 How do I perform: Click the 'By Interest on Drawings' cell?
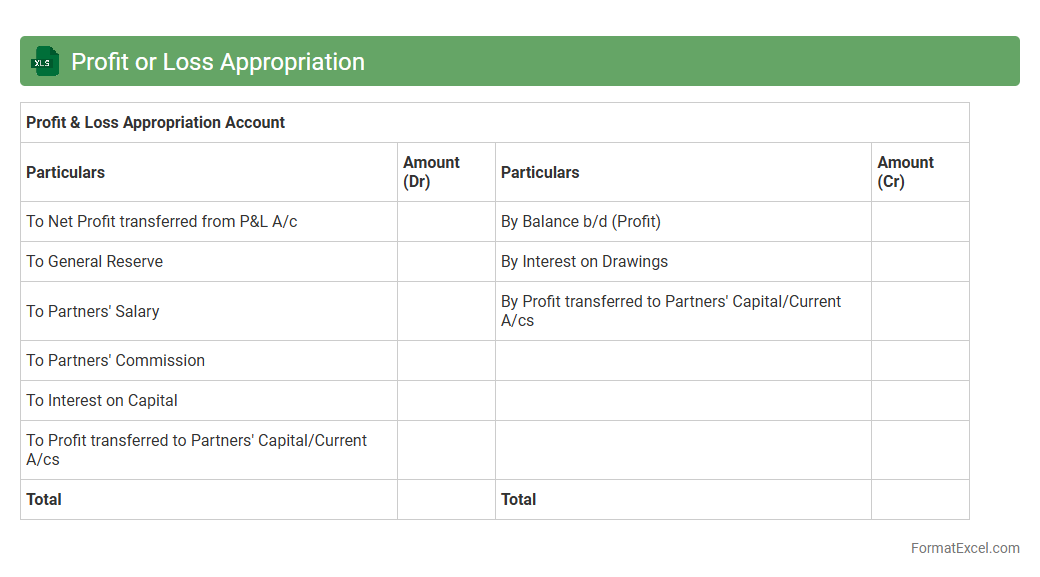584,262
